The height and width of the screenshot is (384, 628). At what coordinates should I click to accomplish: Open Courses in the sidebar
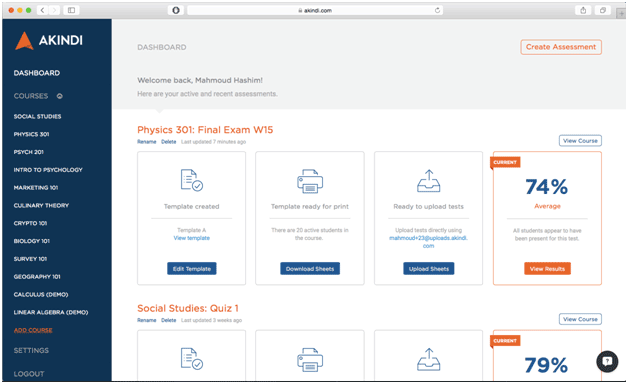(x=31, y=96)
